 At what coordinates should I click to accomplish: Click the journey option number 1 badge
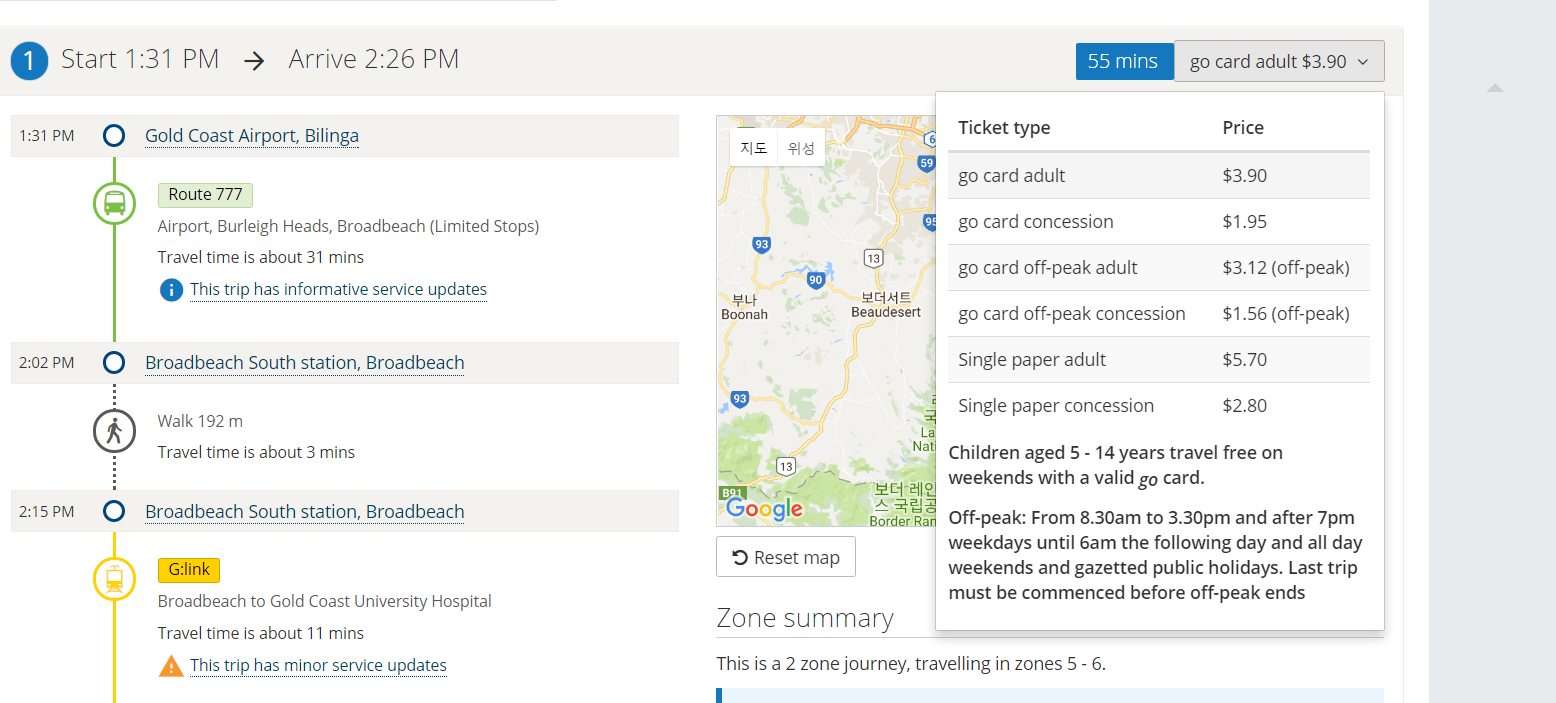tap(30, 61)
